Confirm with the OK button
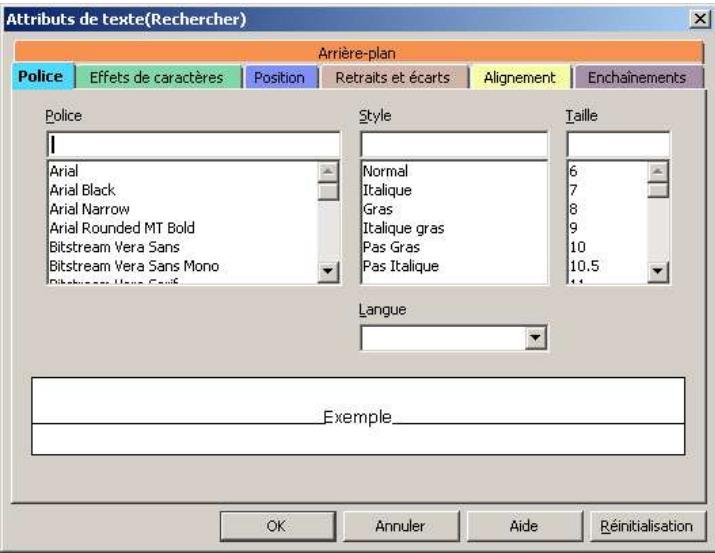The width and height of the screenshot is (715, 553). coord(277,526)
